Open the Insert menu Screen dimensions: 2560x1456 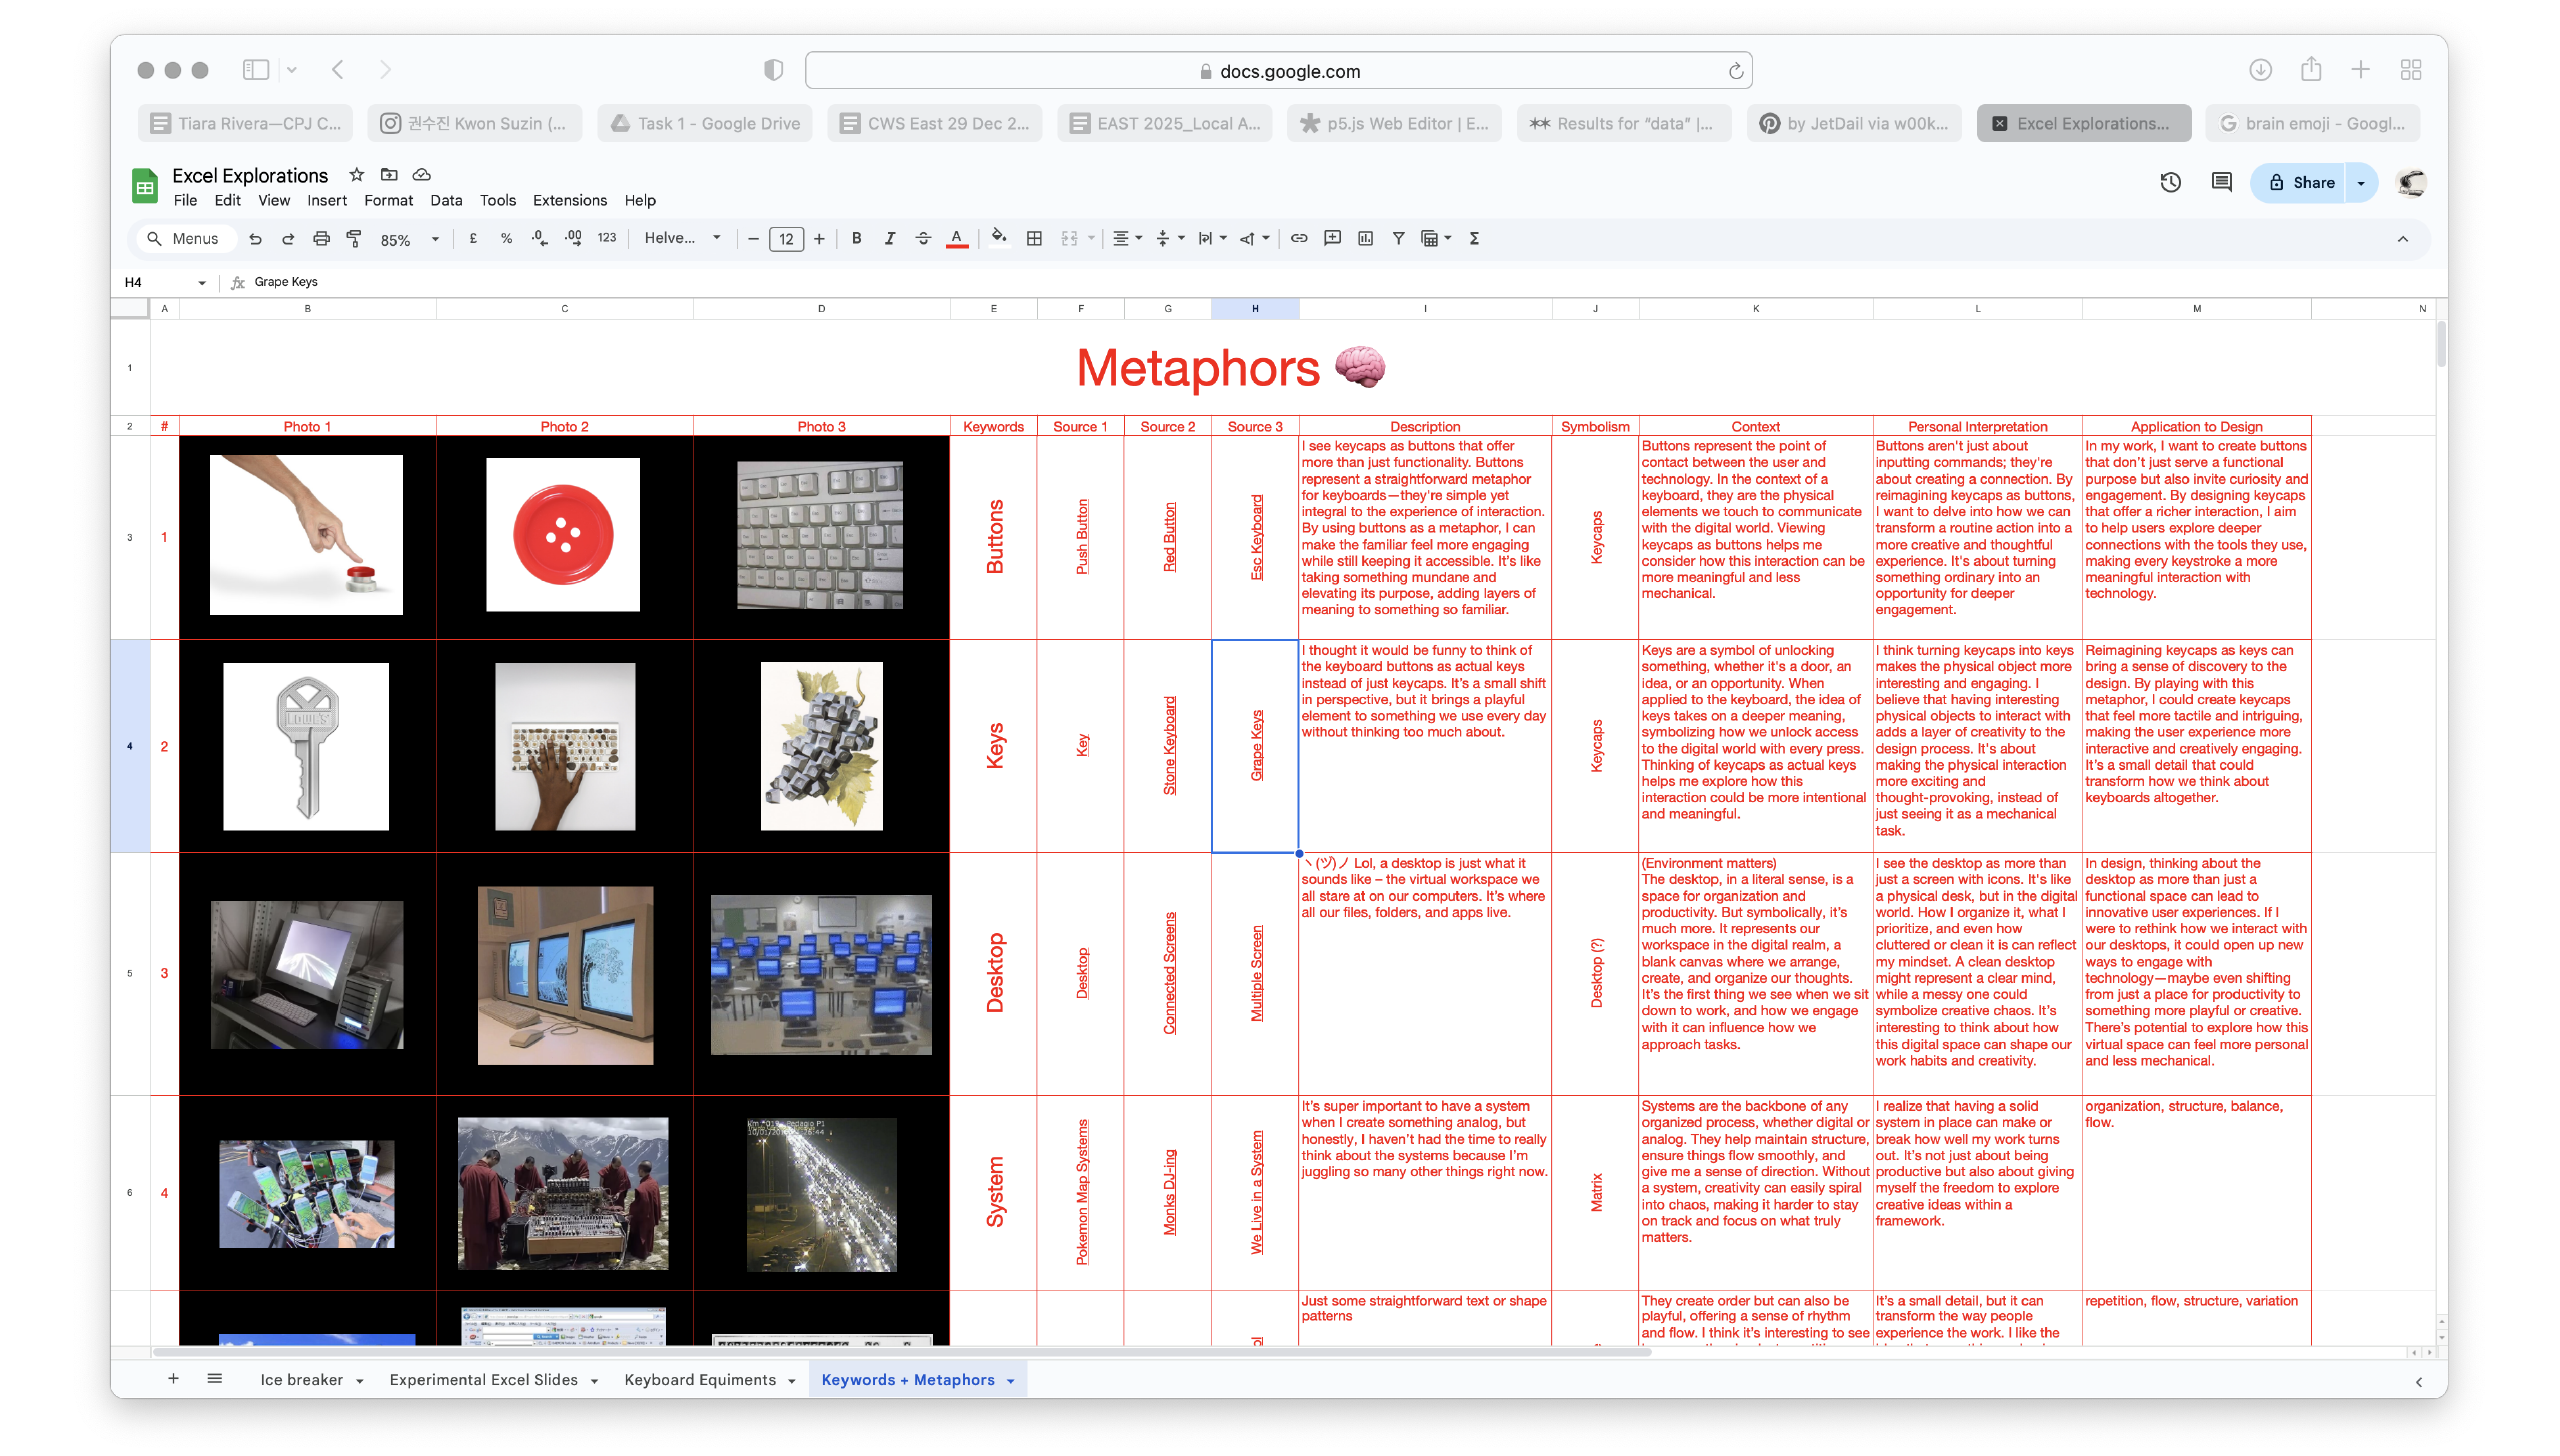tap(327, 201)
